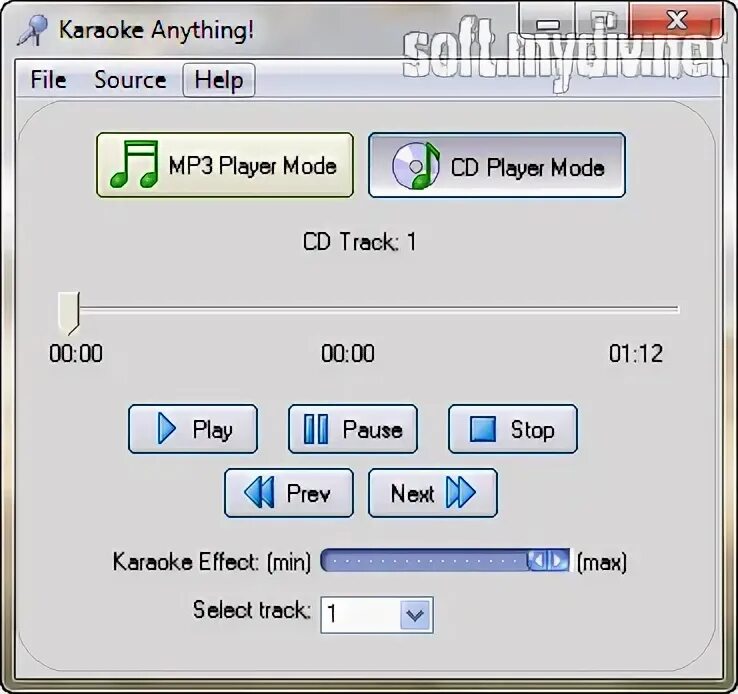Expand the Select track dropdown arrow
This screenshot has width=738, height=694.
coord(415,614)
